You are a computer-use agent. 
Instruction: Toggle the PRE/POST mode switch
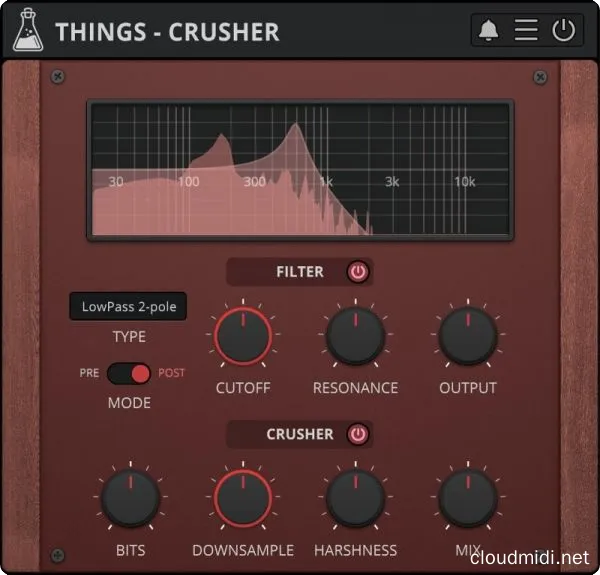[129, 373]
